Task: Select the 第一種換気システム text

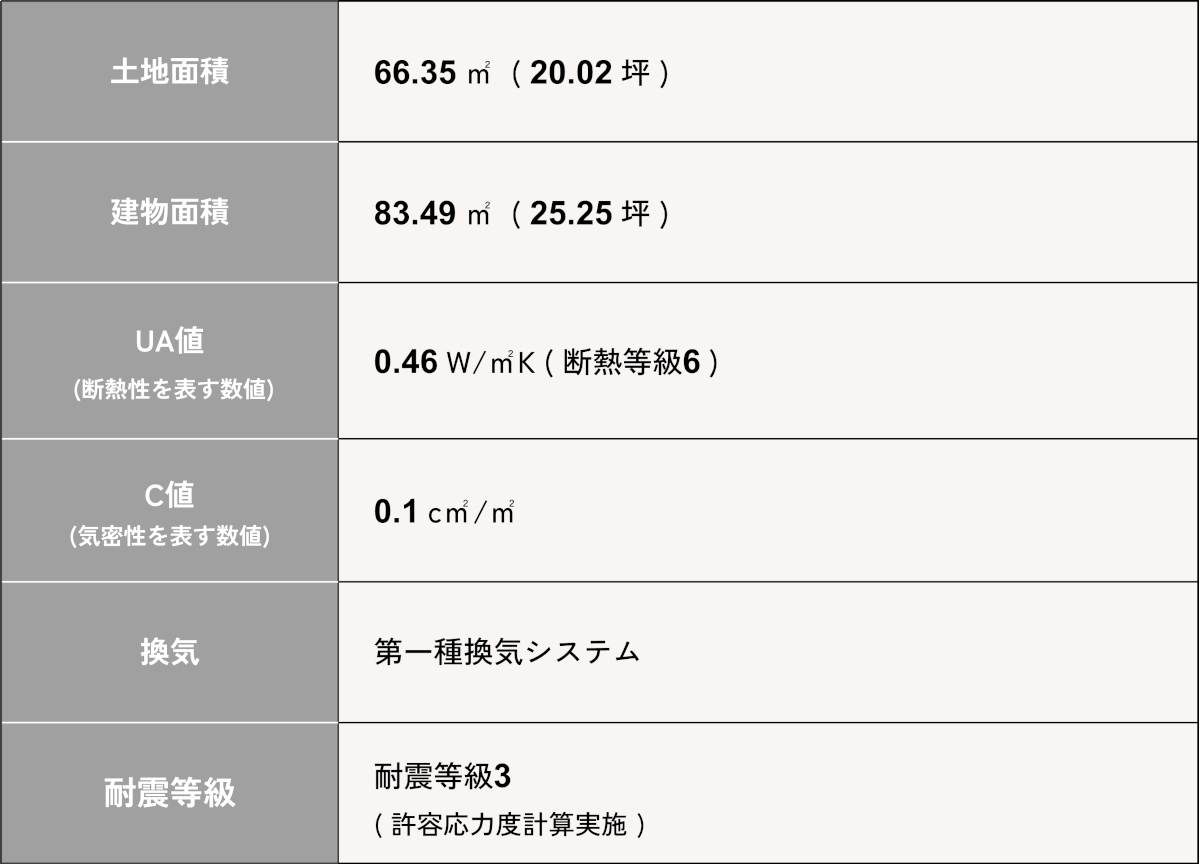Action: (x=507, y=653)
